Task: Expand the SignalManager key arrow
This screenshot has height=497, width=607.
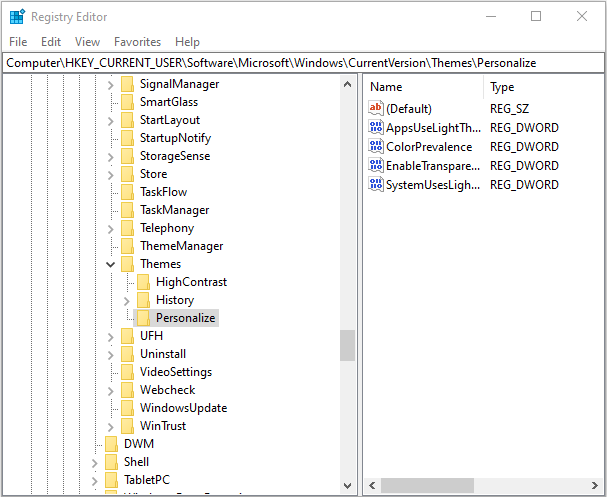Action: coord(110,84)
